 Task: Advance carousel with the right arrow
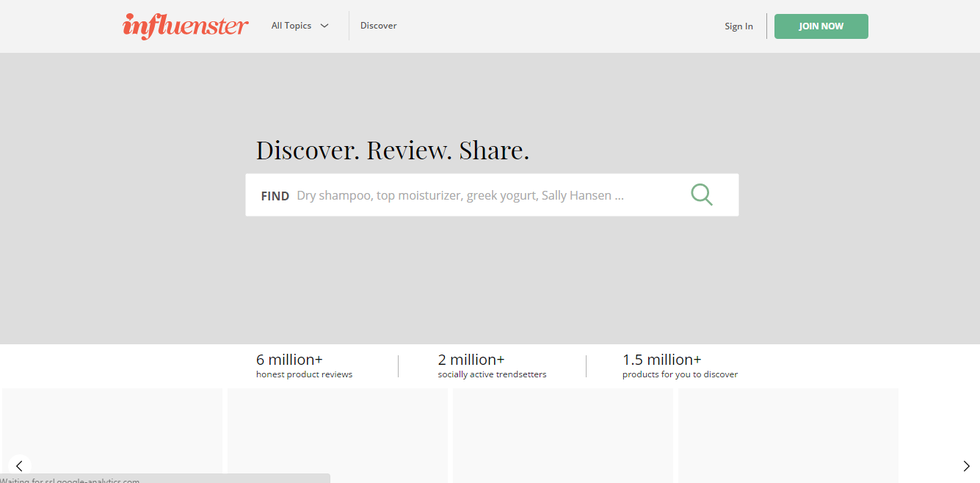coord(965,466)
